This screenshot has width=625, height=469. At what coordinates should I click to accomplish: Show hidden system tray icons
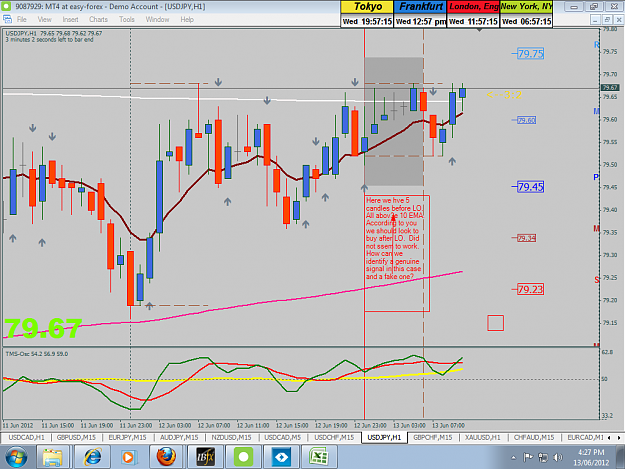(513, 457)
